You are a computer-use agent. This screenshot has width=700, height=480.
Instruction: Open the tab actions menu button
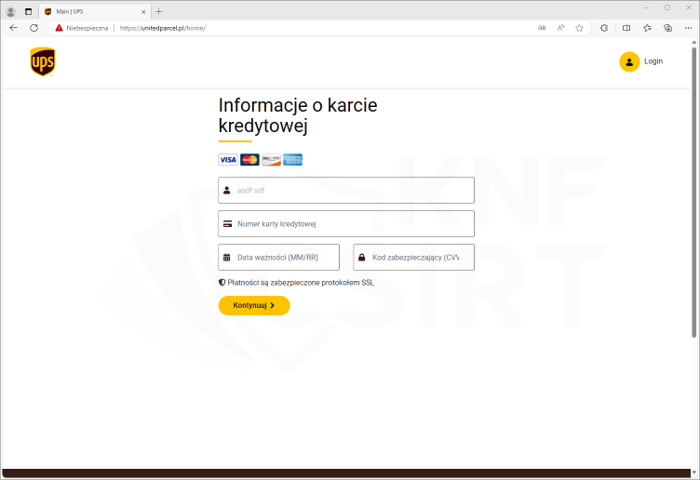click(x=28, y=11)
